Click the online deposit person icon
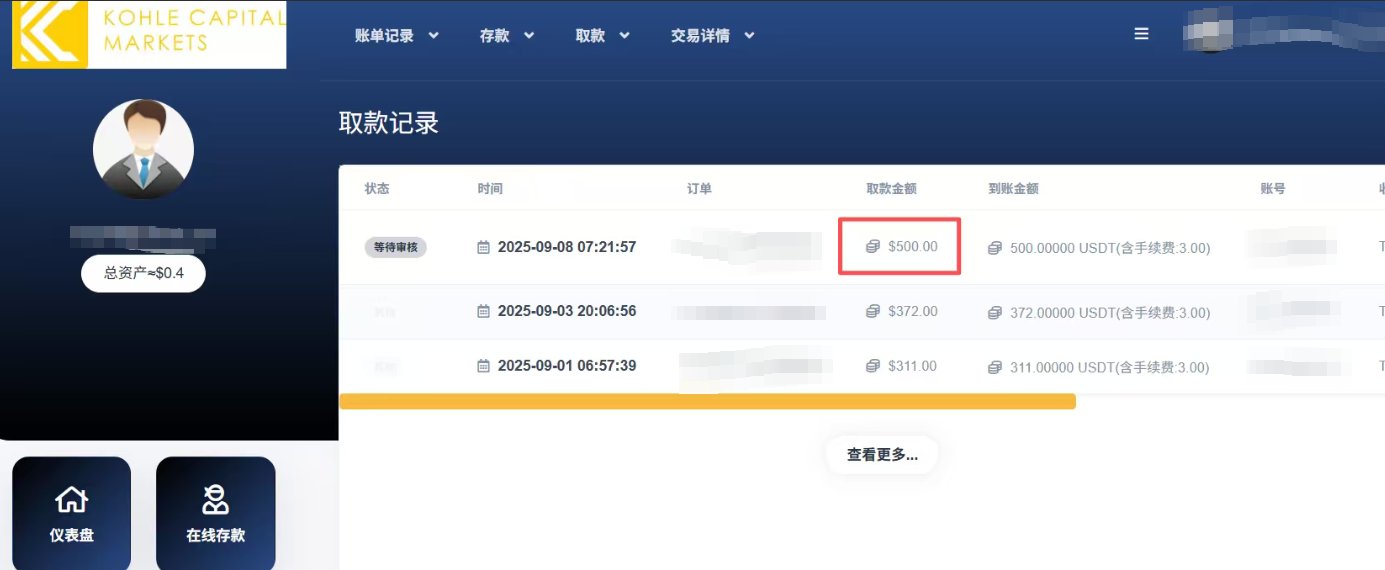Image resolution: width=1385 pixels, height=570 pixels. (215, 498)
